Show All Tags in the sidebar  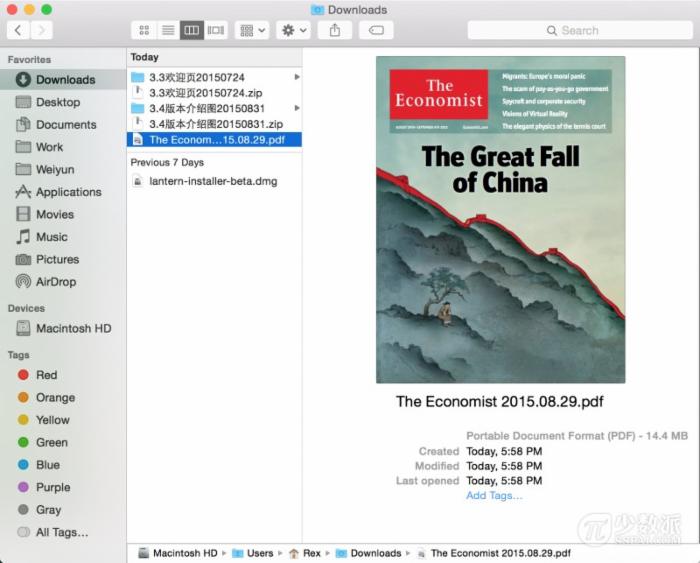point(63,532)
